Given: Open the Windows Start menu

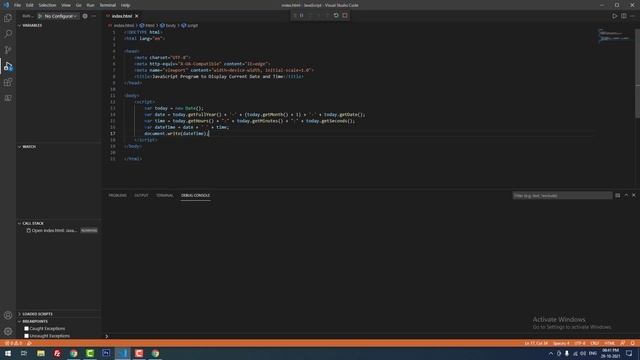Looking at the screenshot, I should [x=8, y=353].
